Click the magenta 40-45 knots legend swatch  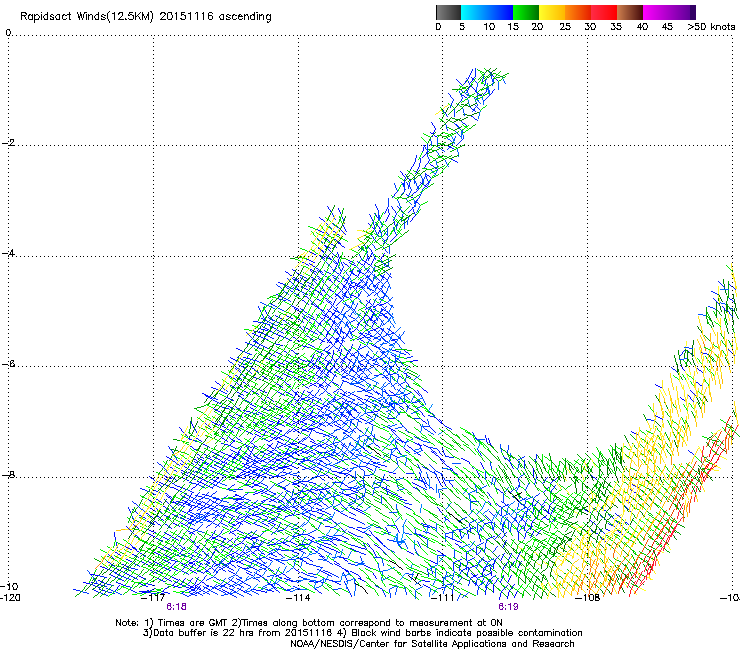point(656,12)
